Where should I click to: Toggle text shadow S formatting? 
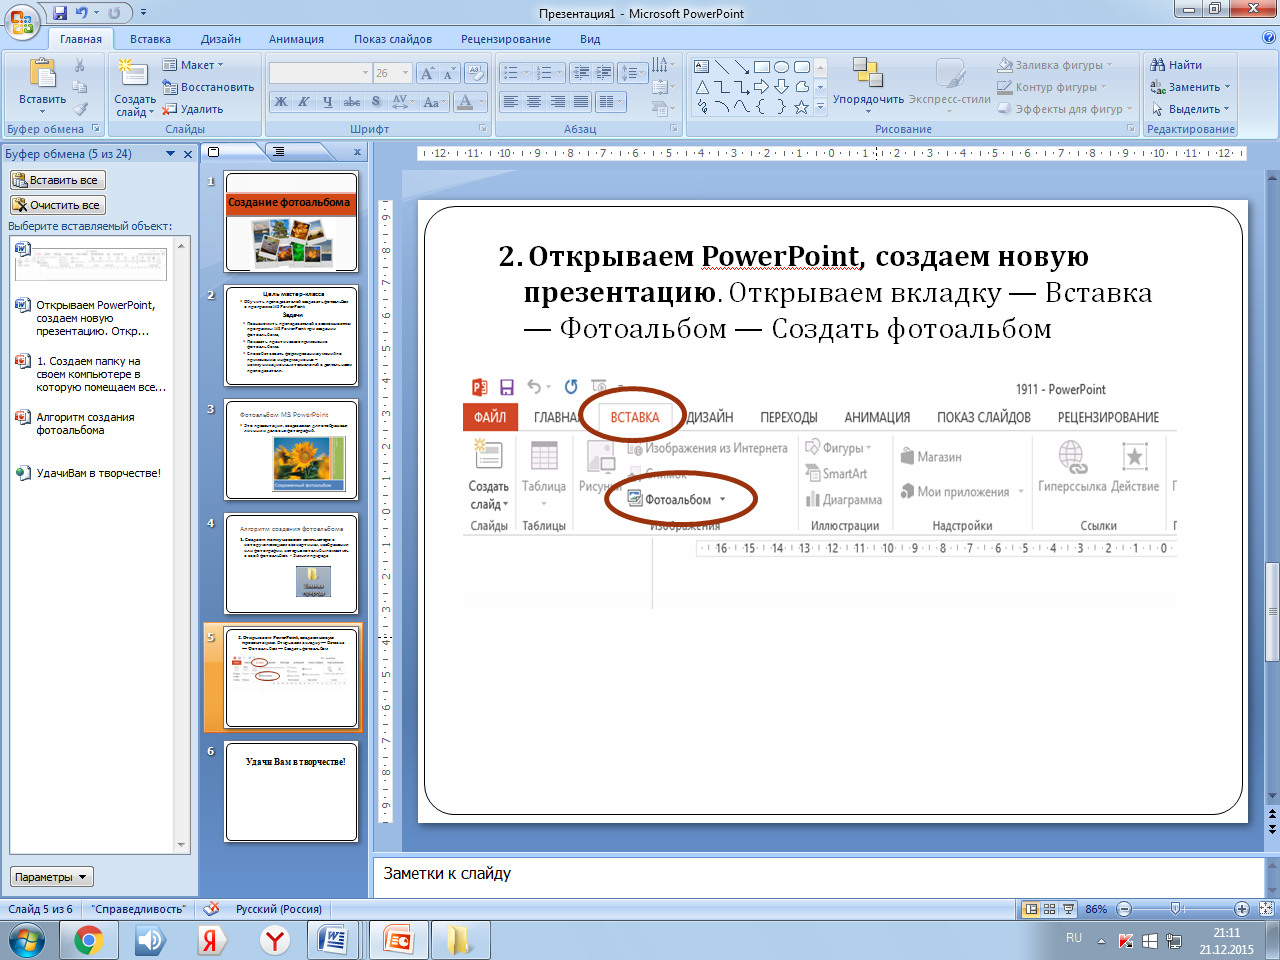[376, 101]
